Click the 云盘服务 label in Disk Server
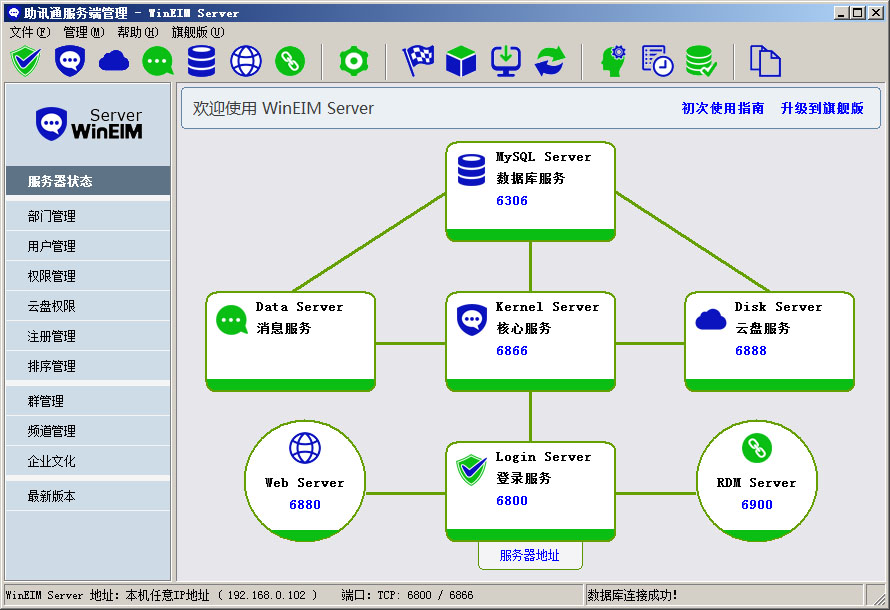This screenshot has width=890, height=610. click(x=763, y=329)
